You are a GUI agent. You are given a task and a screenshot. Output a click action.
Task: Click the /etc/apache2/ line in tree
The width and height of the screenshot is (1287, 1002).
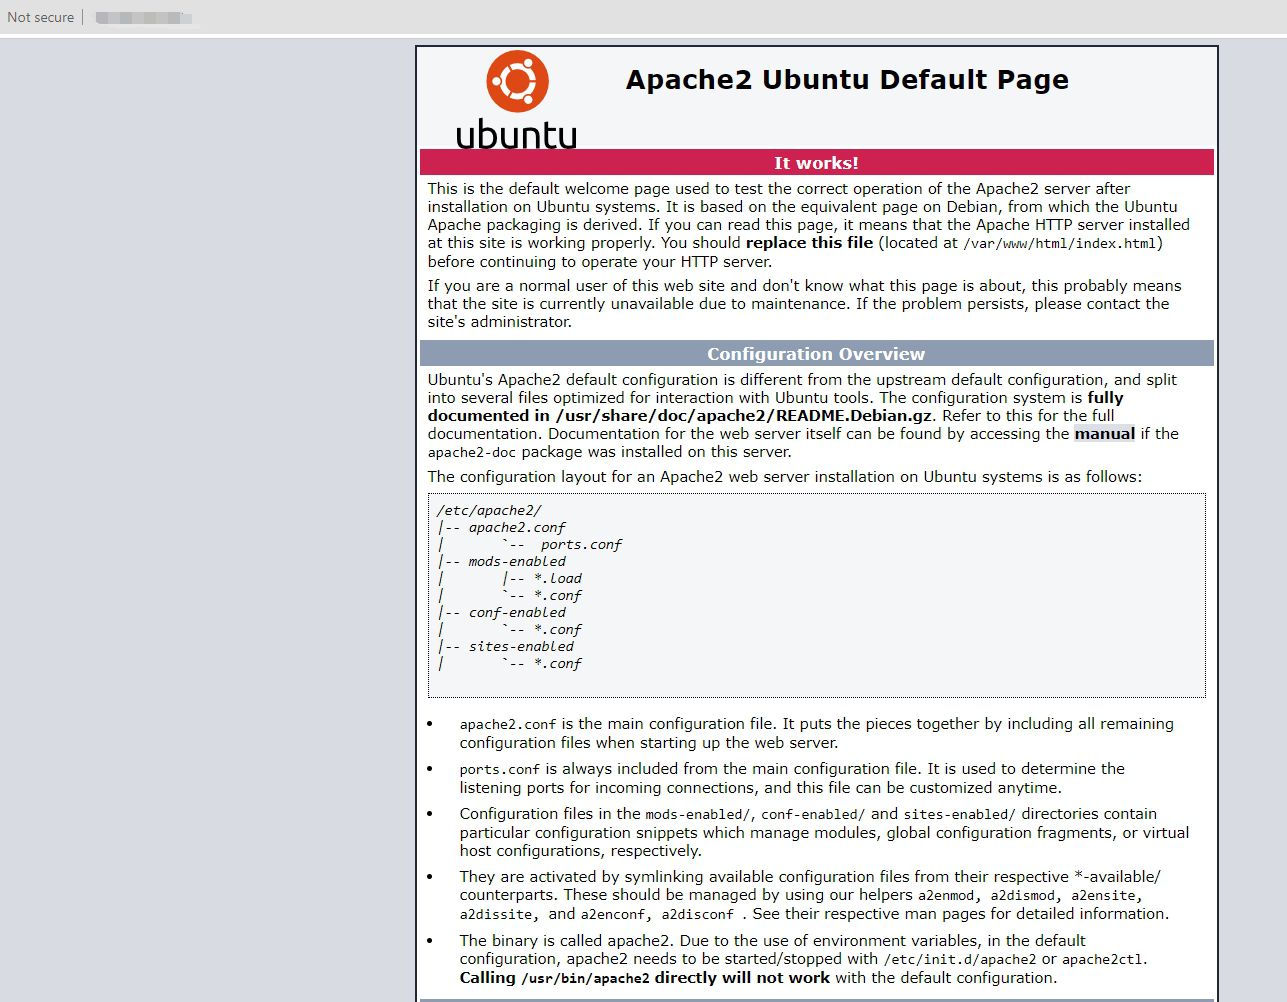(489, 510)
